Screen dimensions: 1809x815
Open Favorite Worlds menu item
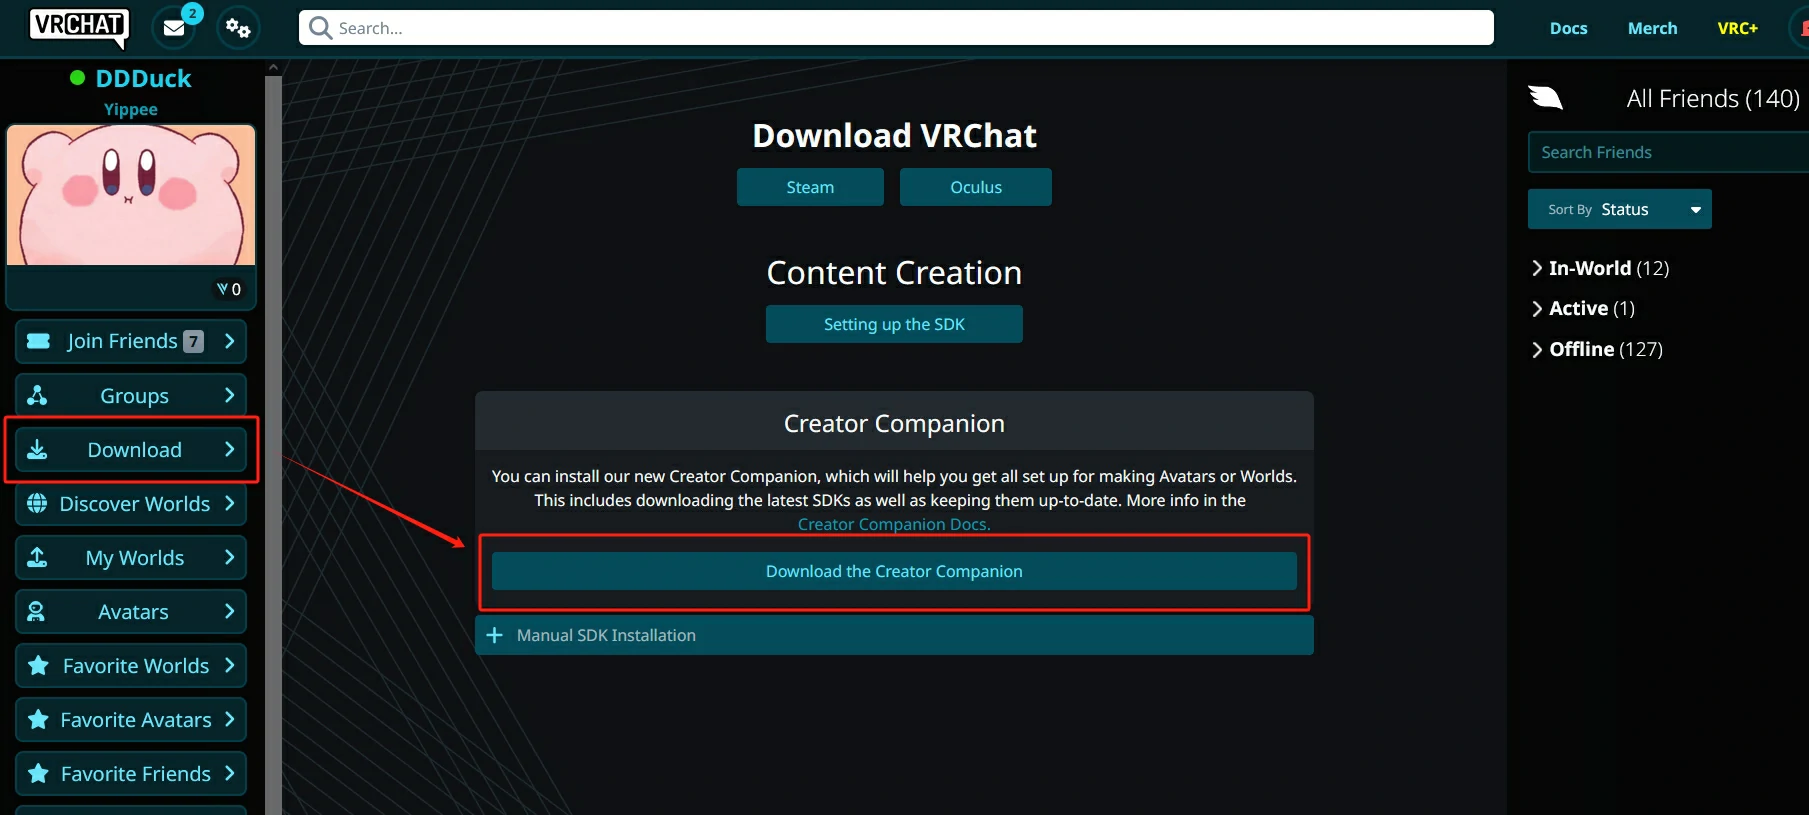click(131, 665)
